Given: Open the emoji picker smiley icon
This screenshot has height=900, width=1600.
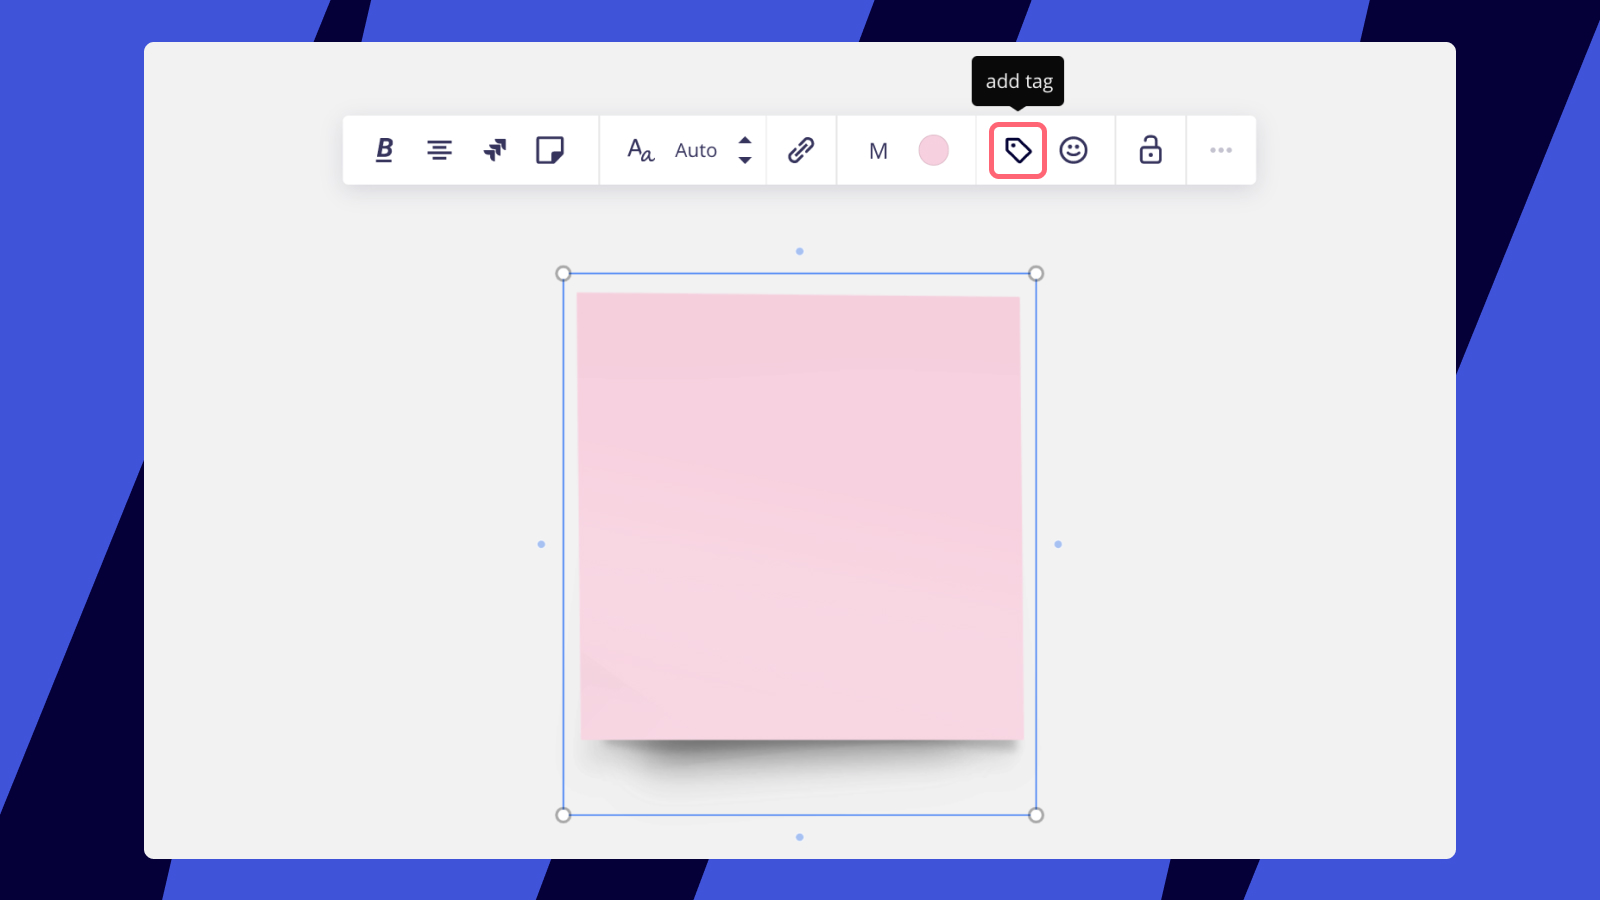Looking at the screenshot, I should 1073,150.
